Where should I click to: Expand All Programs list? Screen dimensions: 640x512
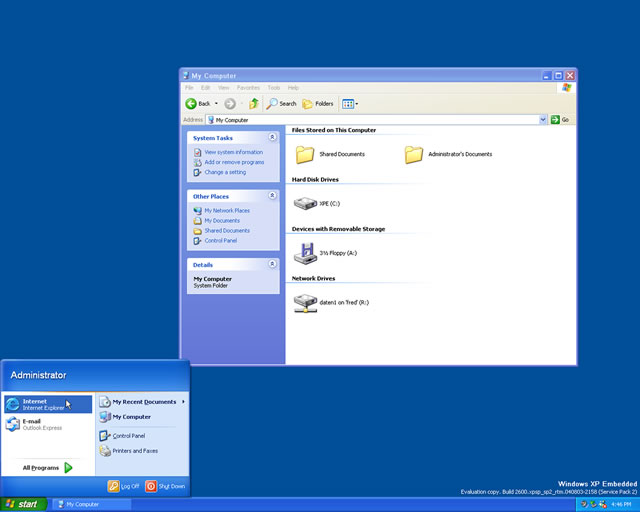click(x=47, y=468)
